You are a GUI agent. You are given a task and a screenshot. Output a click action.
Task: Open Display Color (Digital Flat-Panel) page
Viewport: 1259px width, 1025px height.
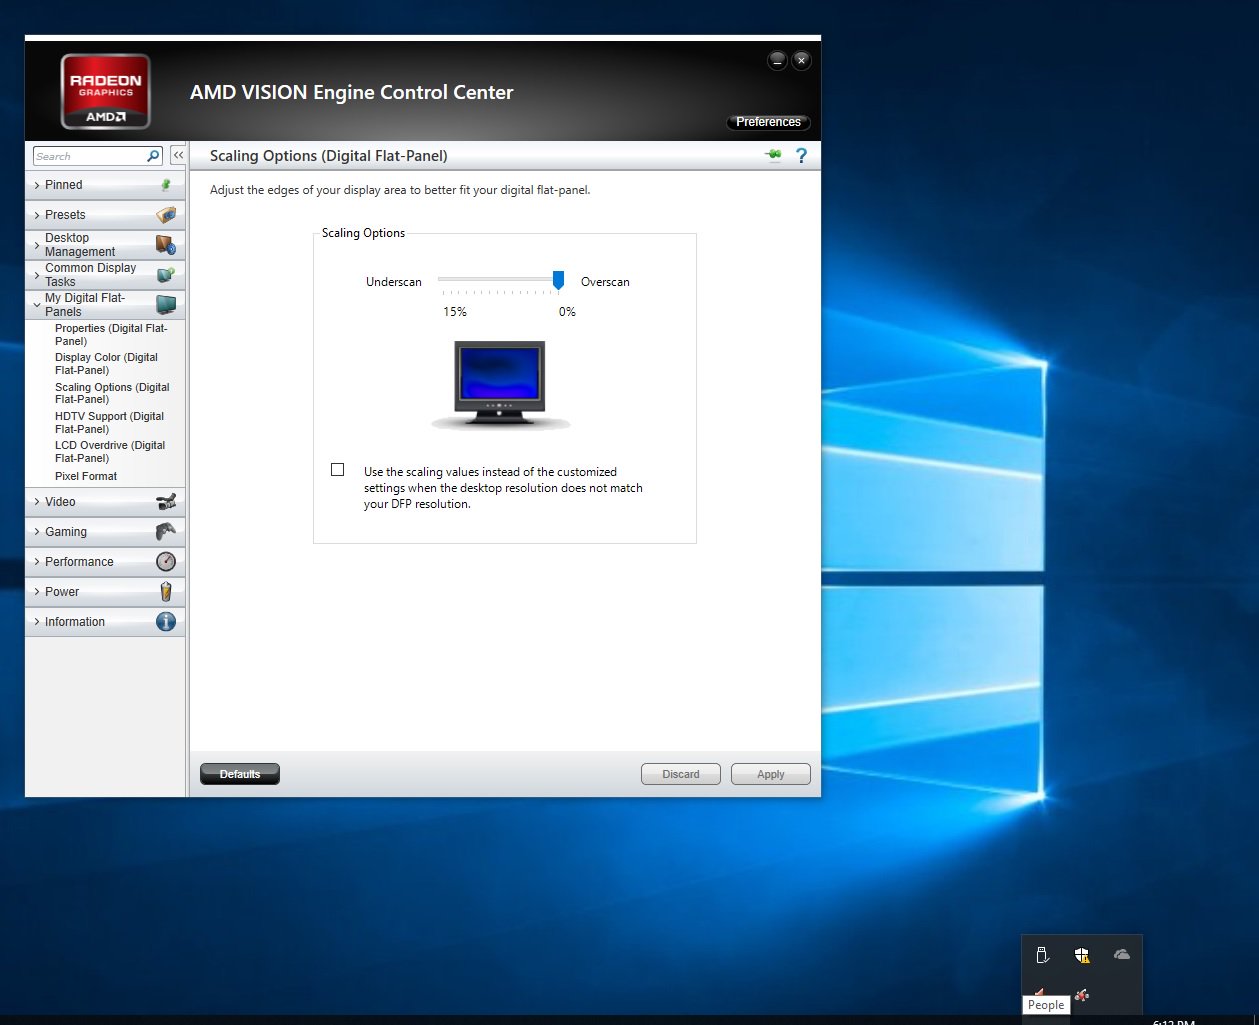coord(106,364)
